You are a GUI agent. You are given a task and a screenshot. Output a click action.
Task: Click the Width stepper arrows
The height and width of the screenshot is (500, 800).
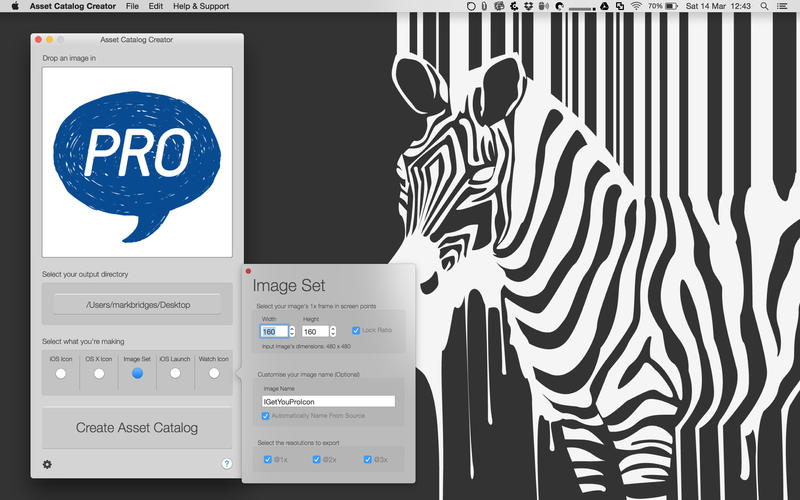click(x=292, y=332)
